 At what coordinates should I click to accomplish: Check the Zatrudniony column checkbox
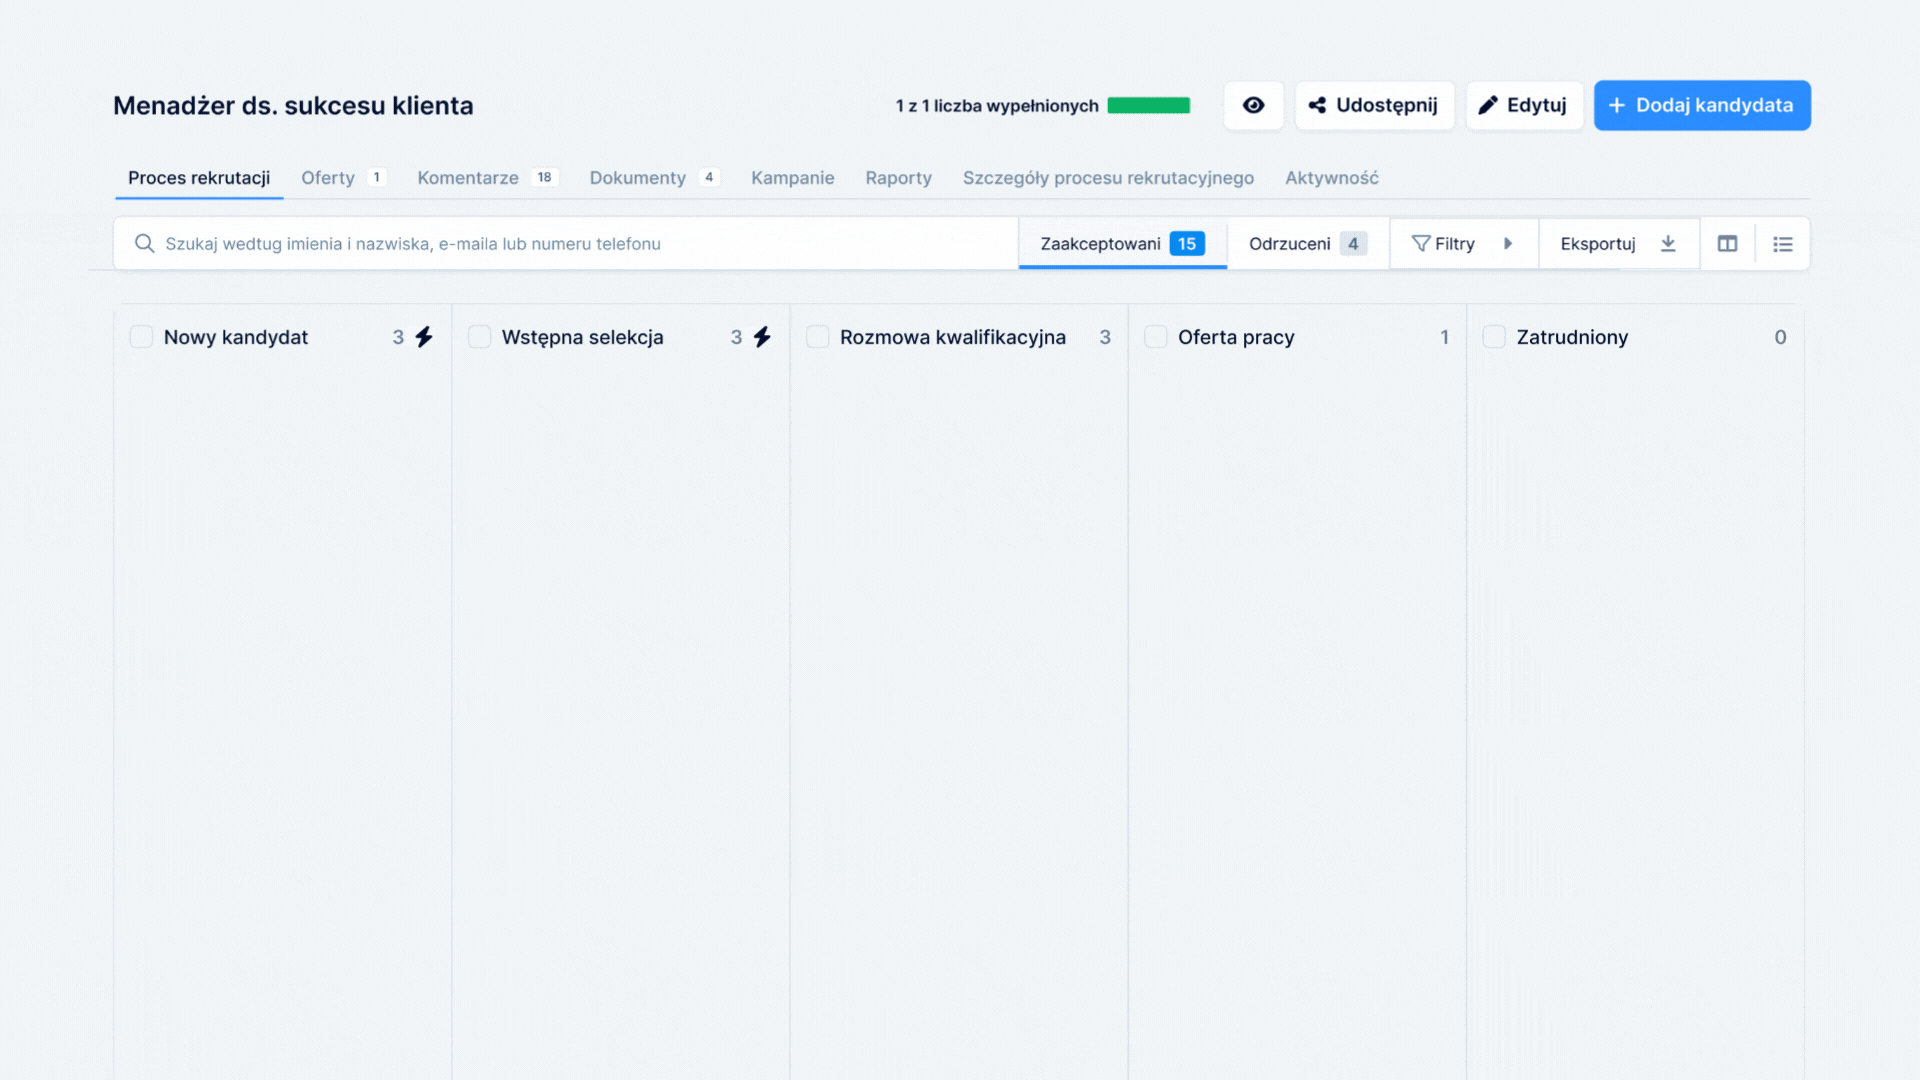click(x=1494, y=337)
